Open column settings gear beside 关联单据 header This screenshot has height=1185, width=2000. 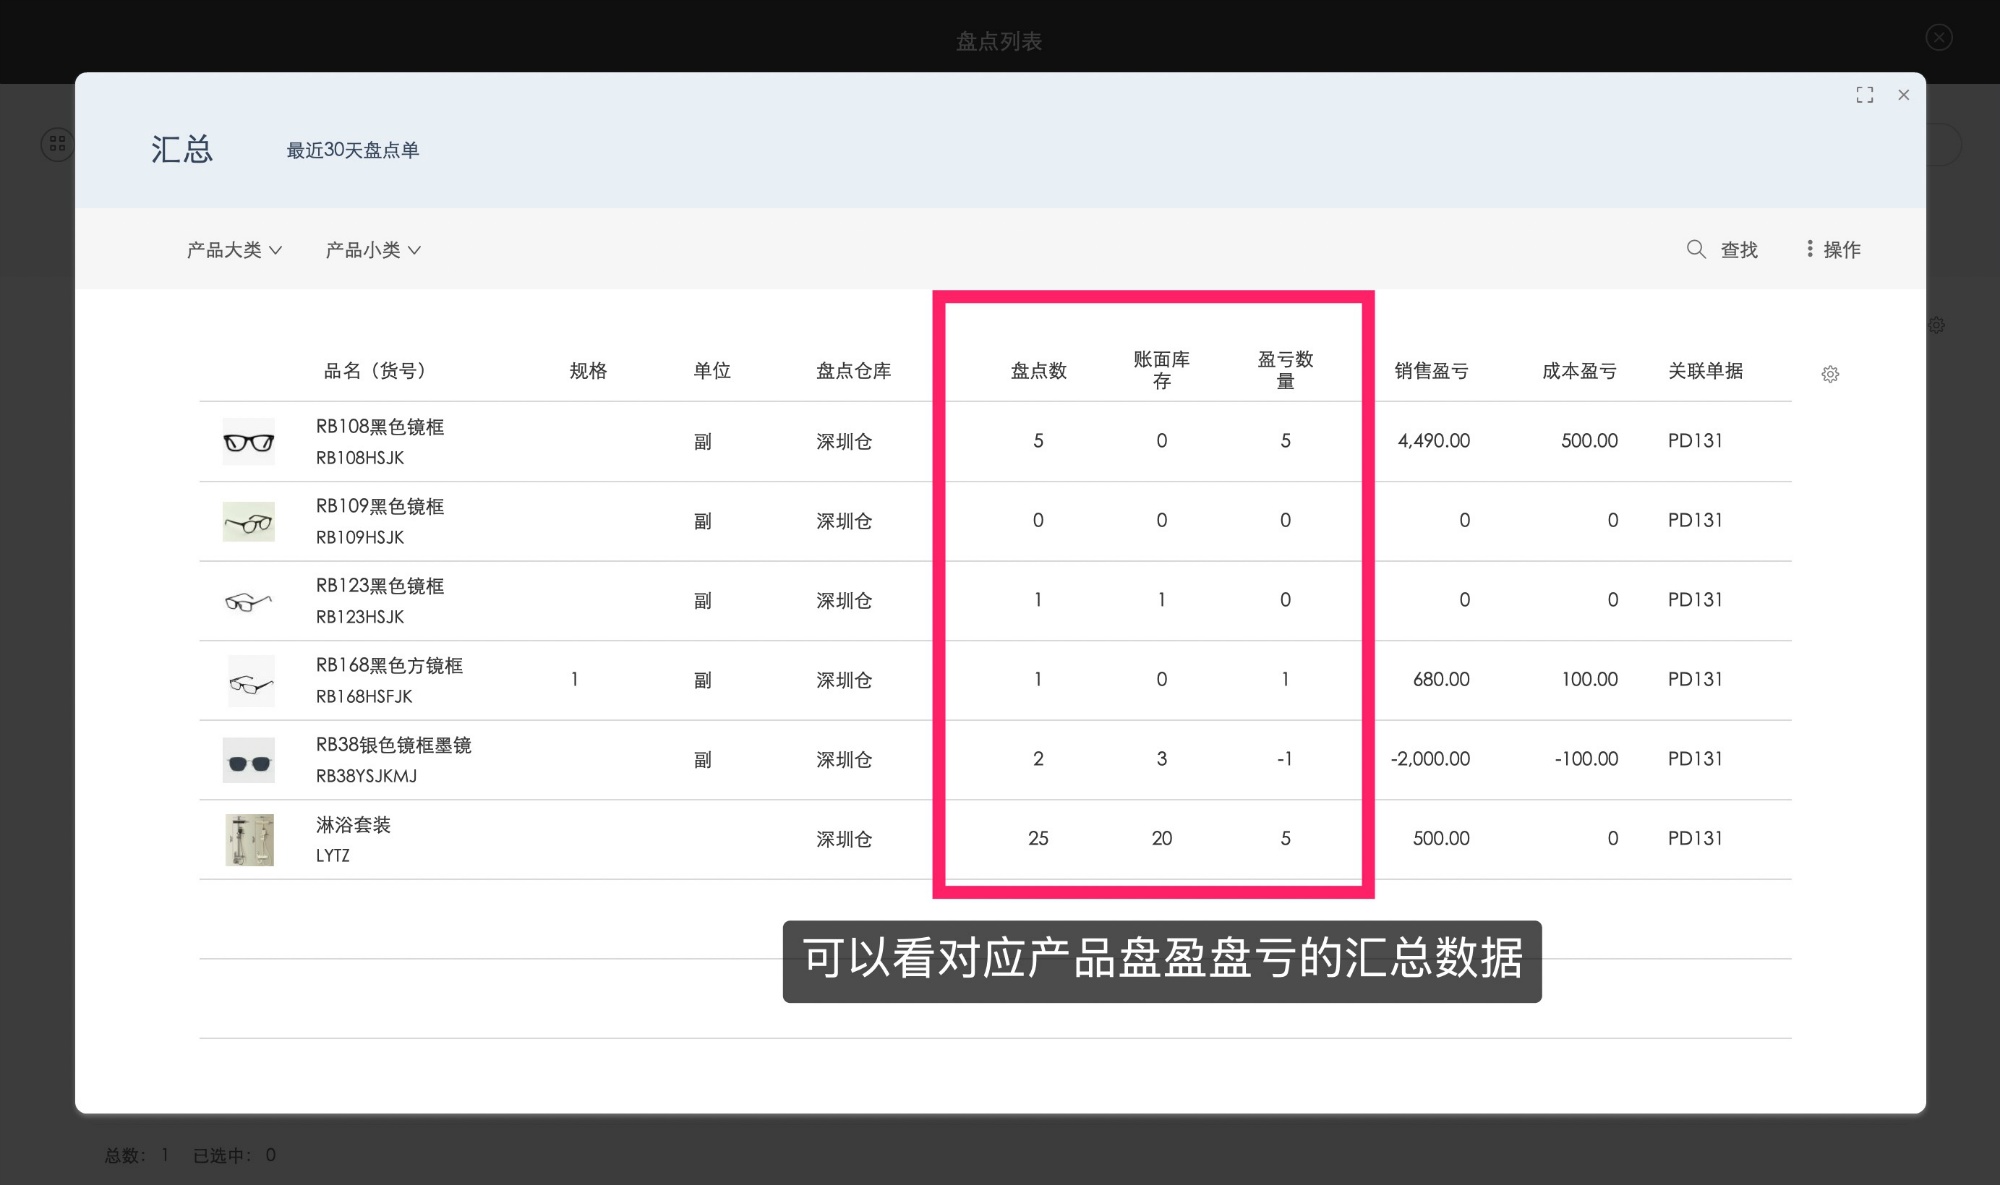[1830, 374]
